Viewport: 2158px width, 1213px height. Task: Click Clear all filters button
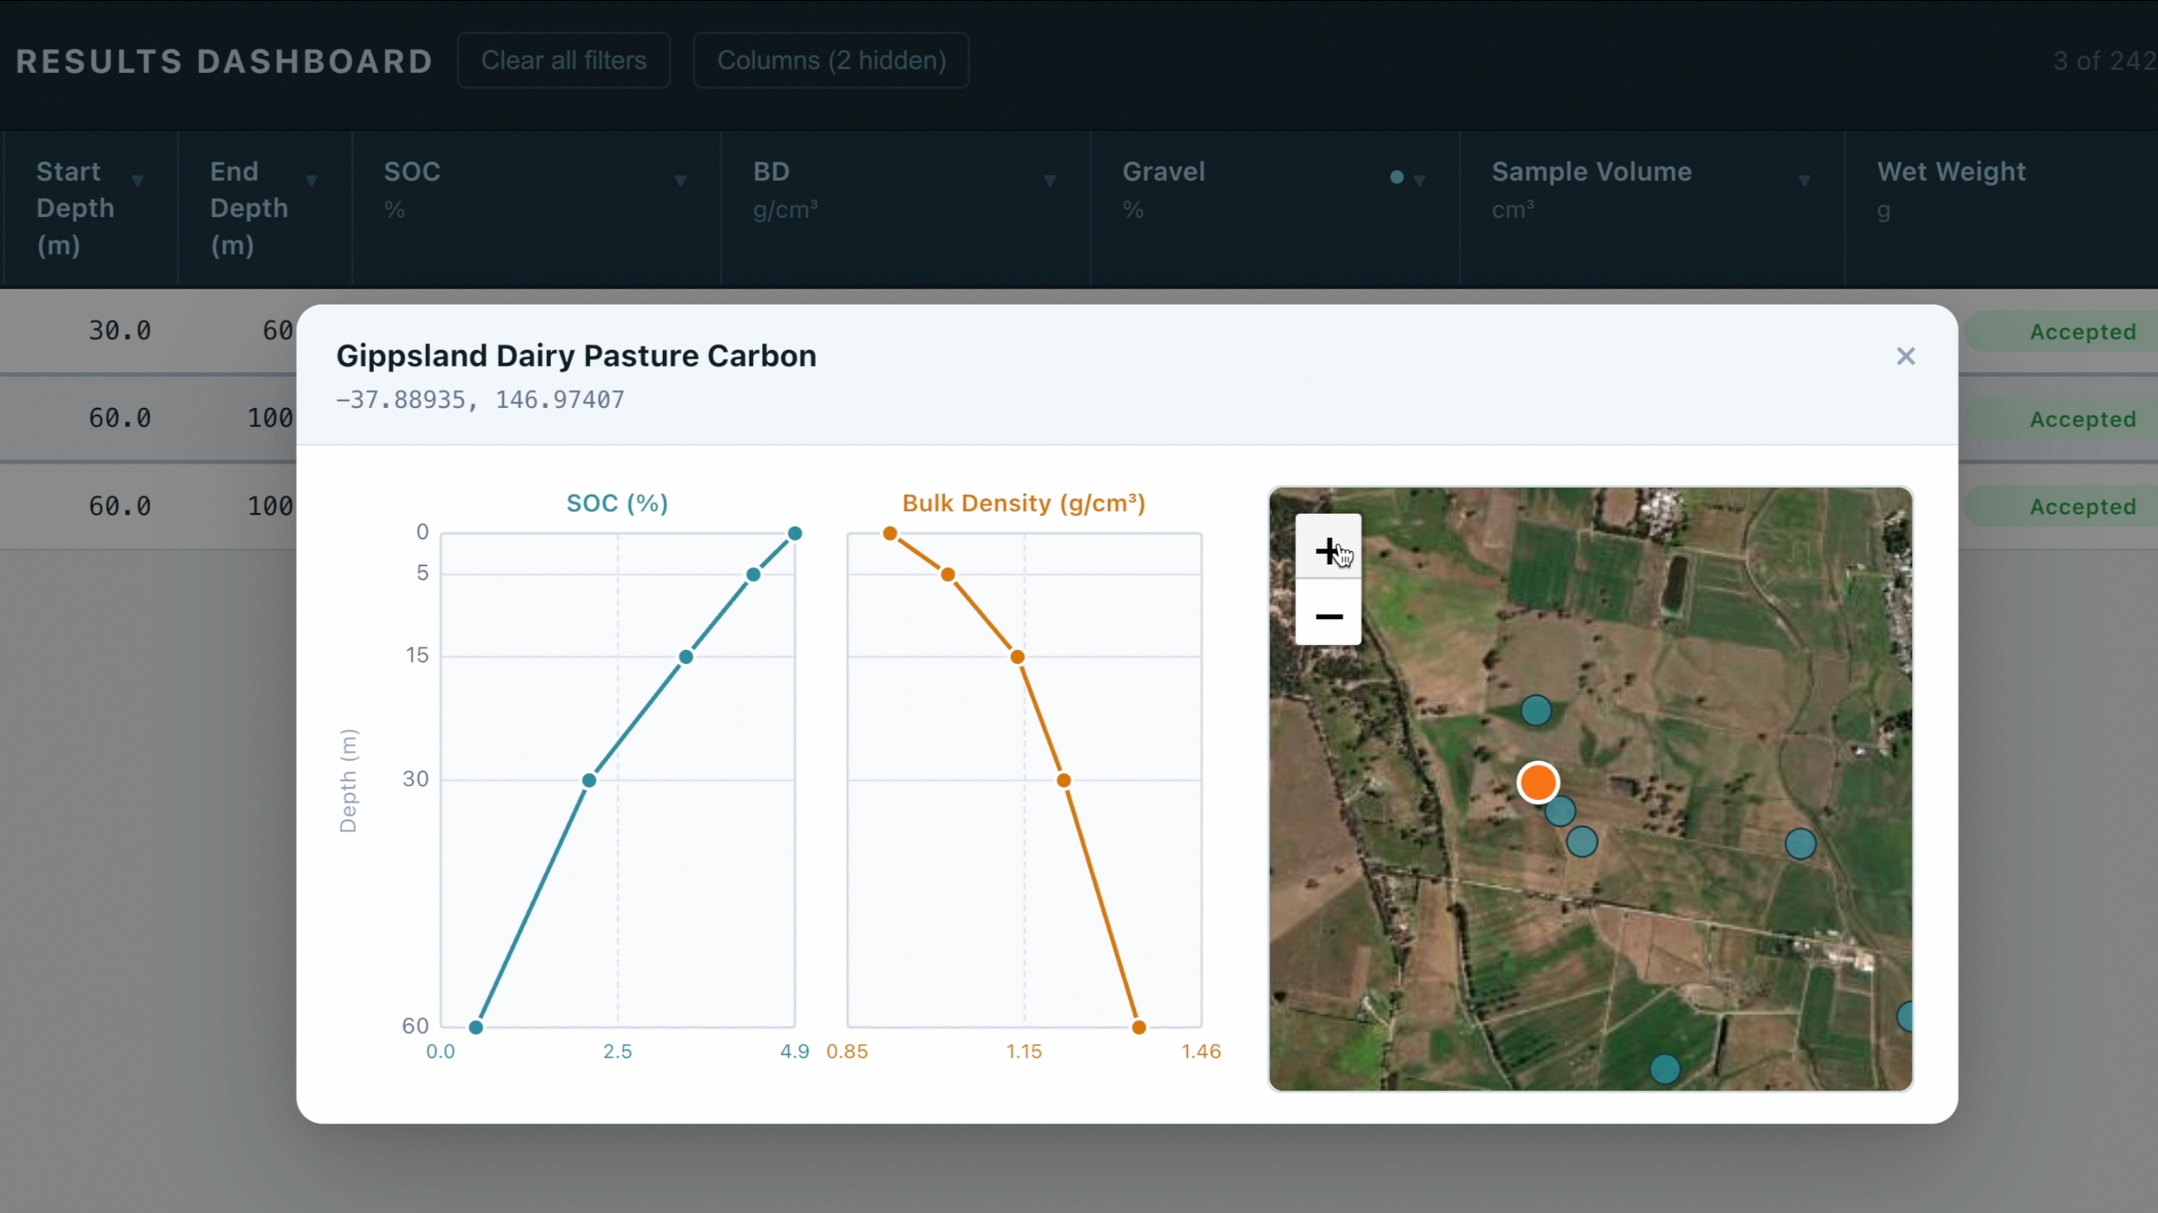(x=563, y=60)
